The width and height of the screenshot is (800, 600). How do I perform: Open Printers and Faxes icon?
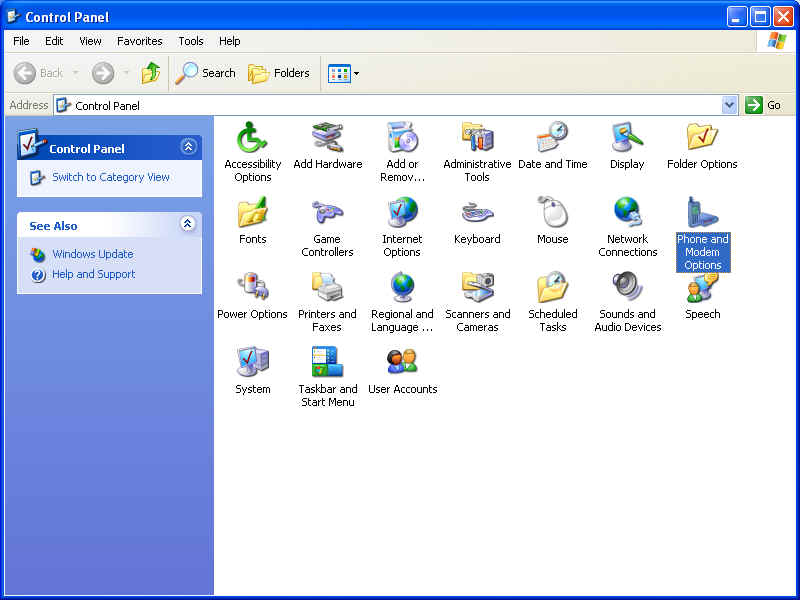pyautogui.click(x=327, y=287)
